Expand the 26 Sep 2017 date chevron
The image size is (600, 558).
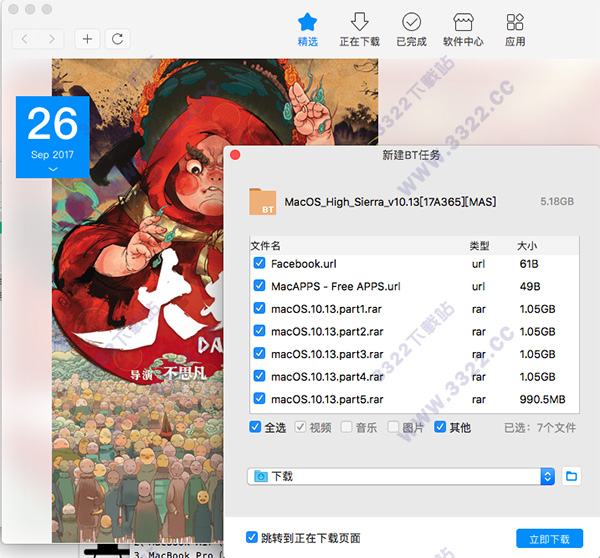[53, 169]
